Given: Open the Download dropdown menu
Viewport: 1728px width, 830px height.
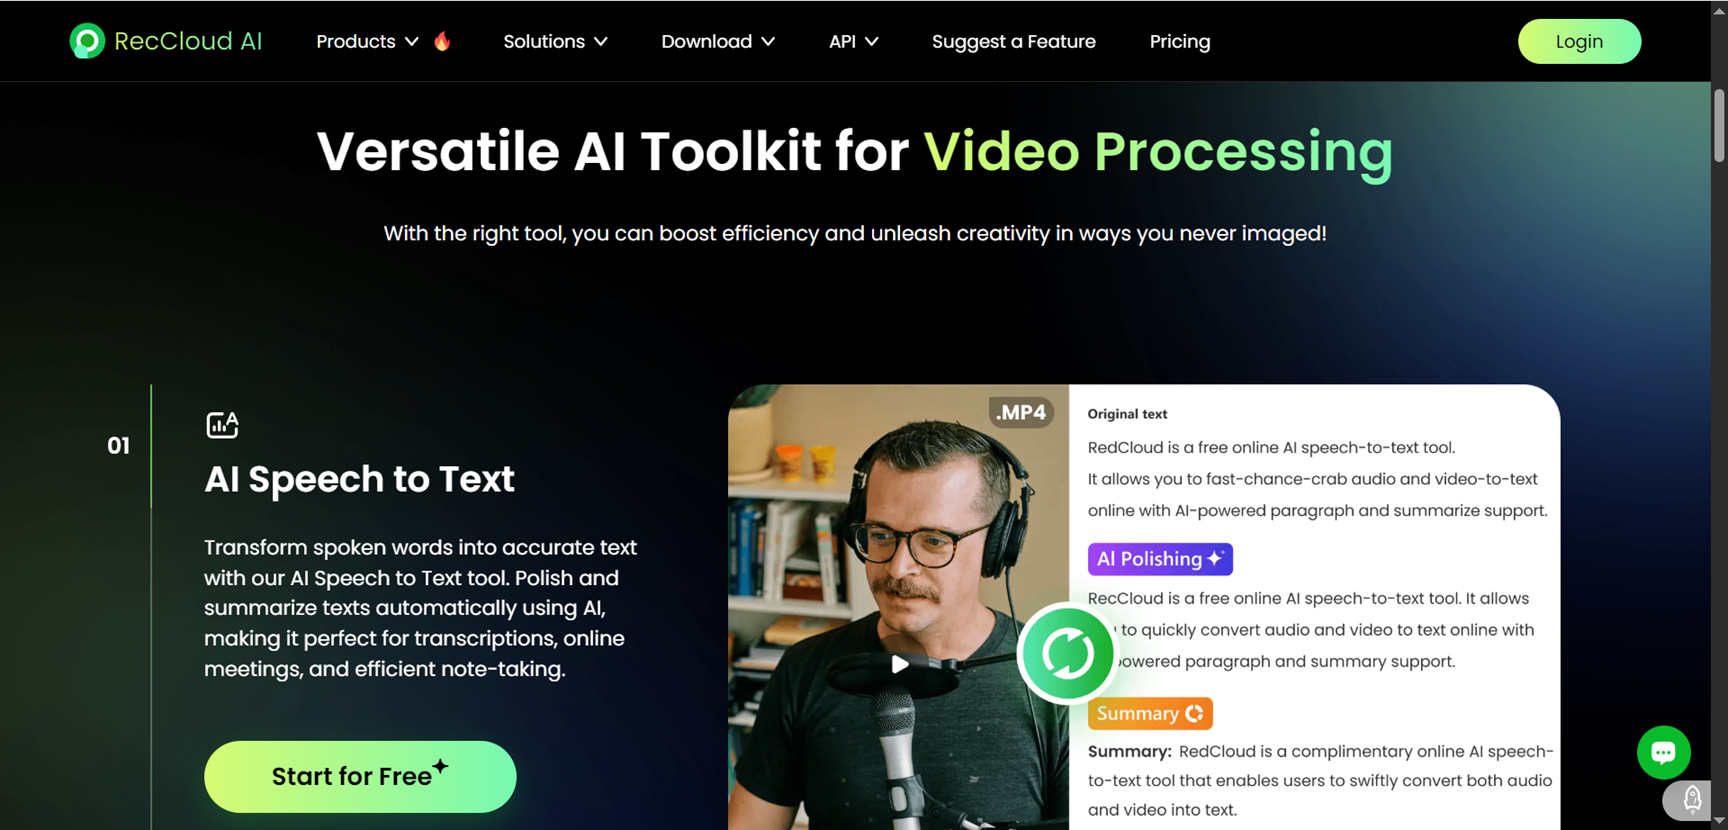Looking at the screenshot, I should [718, 41].
